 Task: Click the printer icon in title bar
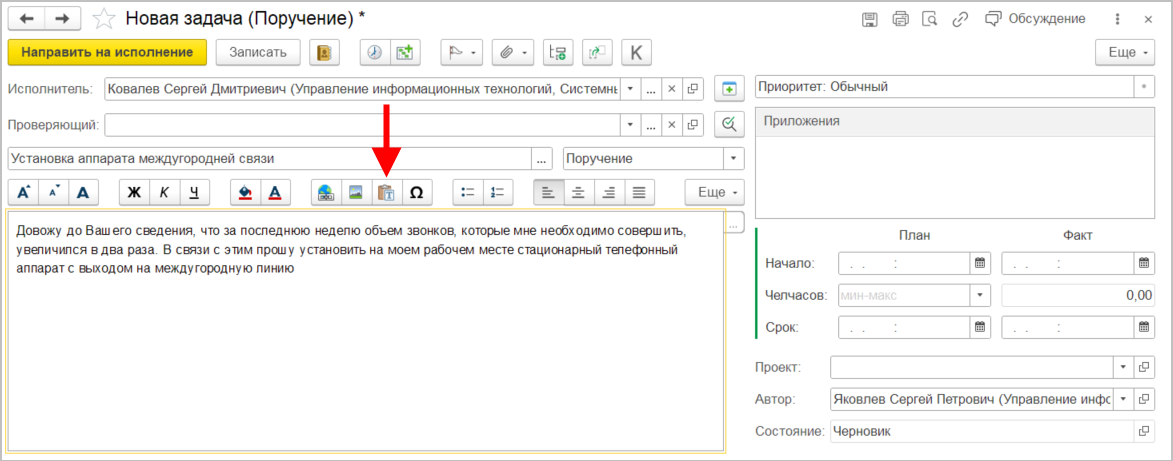point(900,19)
